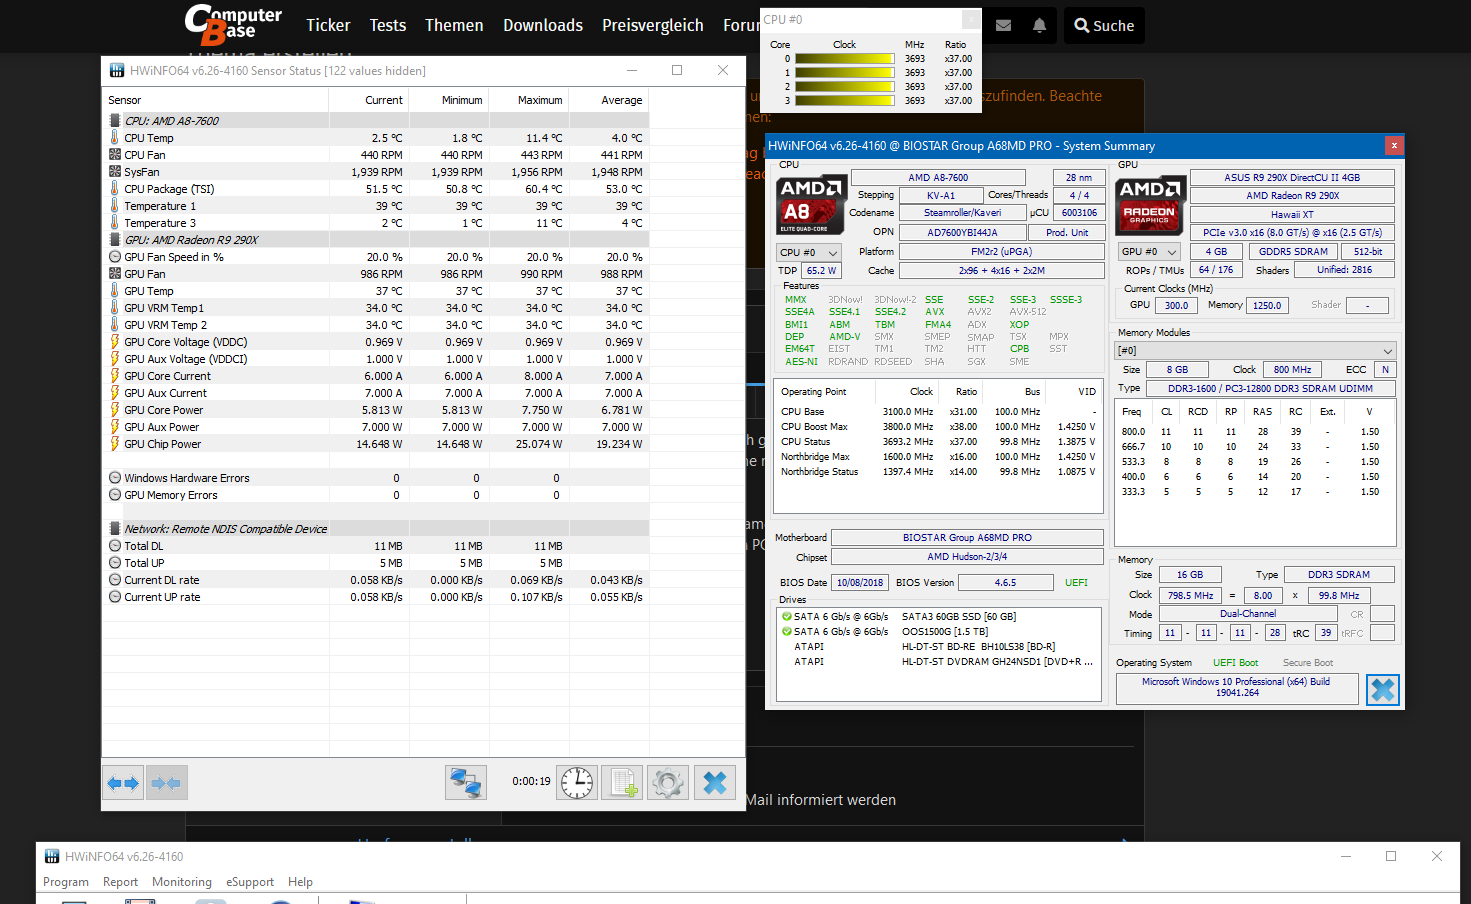1471x904 pixels.
Task: Click the Core 0 clock bar in CPU #0 window
Action: point(845,59)
